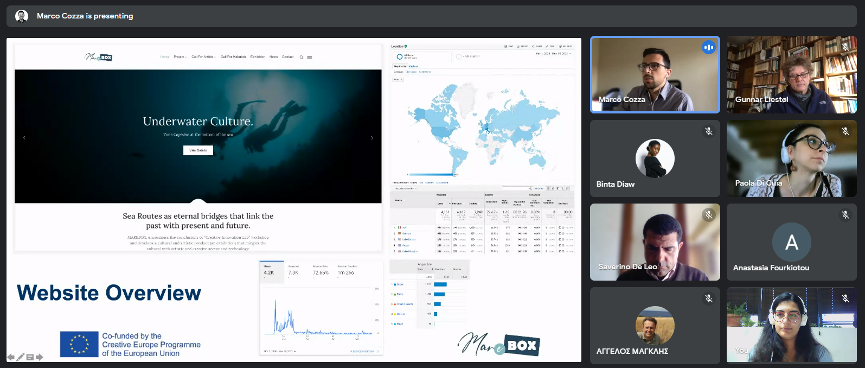Click the muted mic icon on Anastasia Fourkiotou's tile

pyautogui.click(x=845, y=215)
